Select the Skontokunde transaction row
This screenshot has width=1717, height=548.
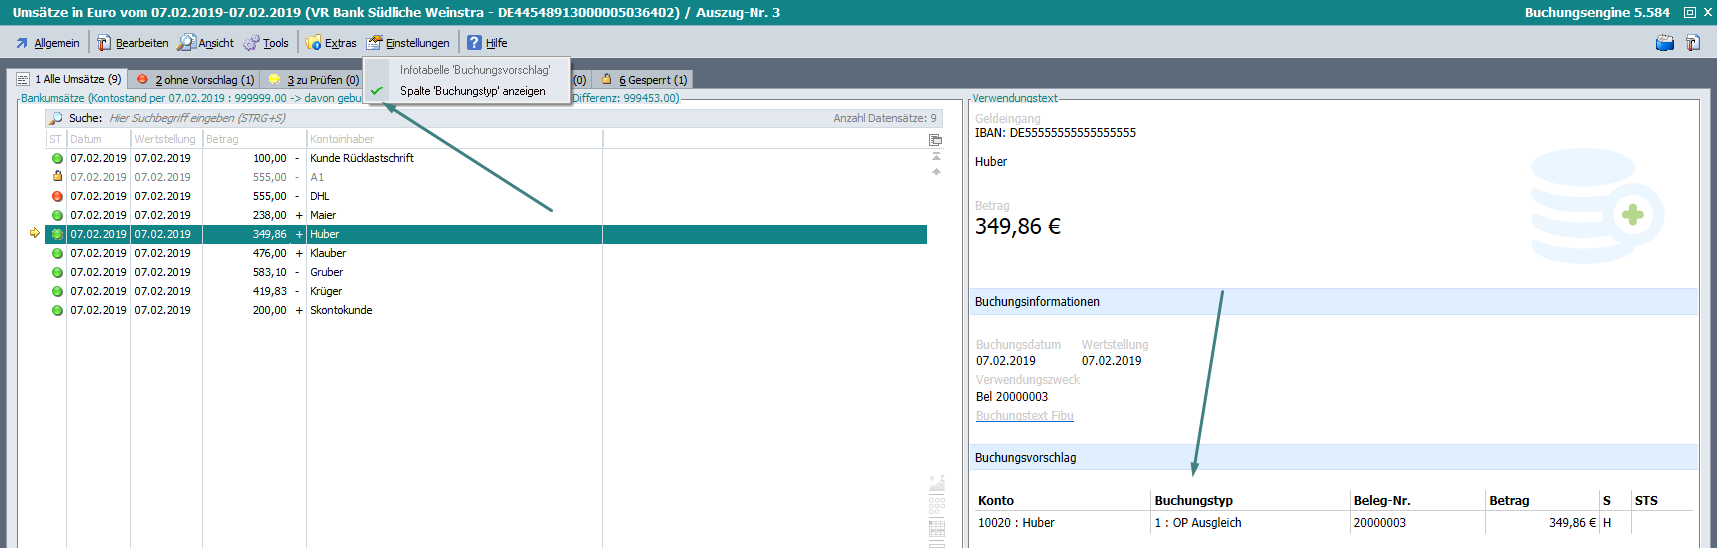click(x=341, y=310)
